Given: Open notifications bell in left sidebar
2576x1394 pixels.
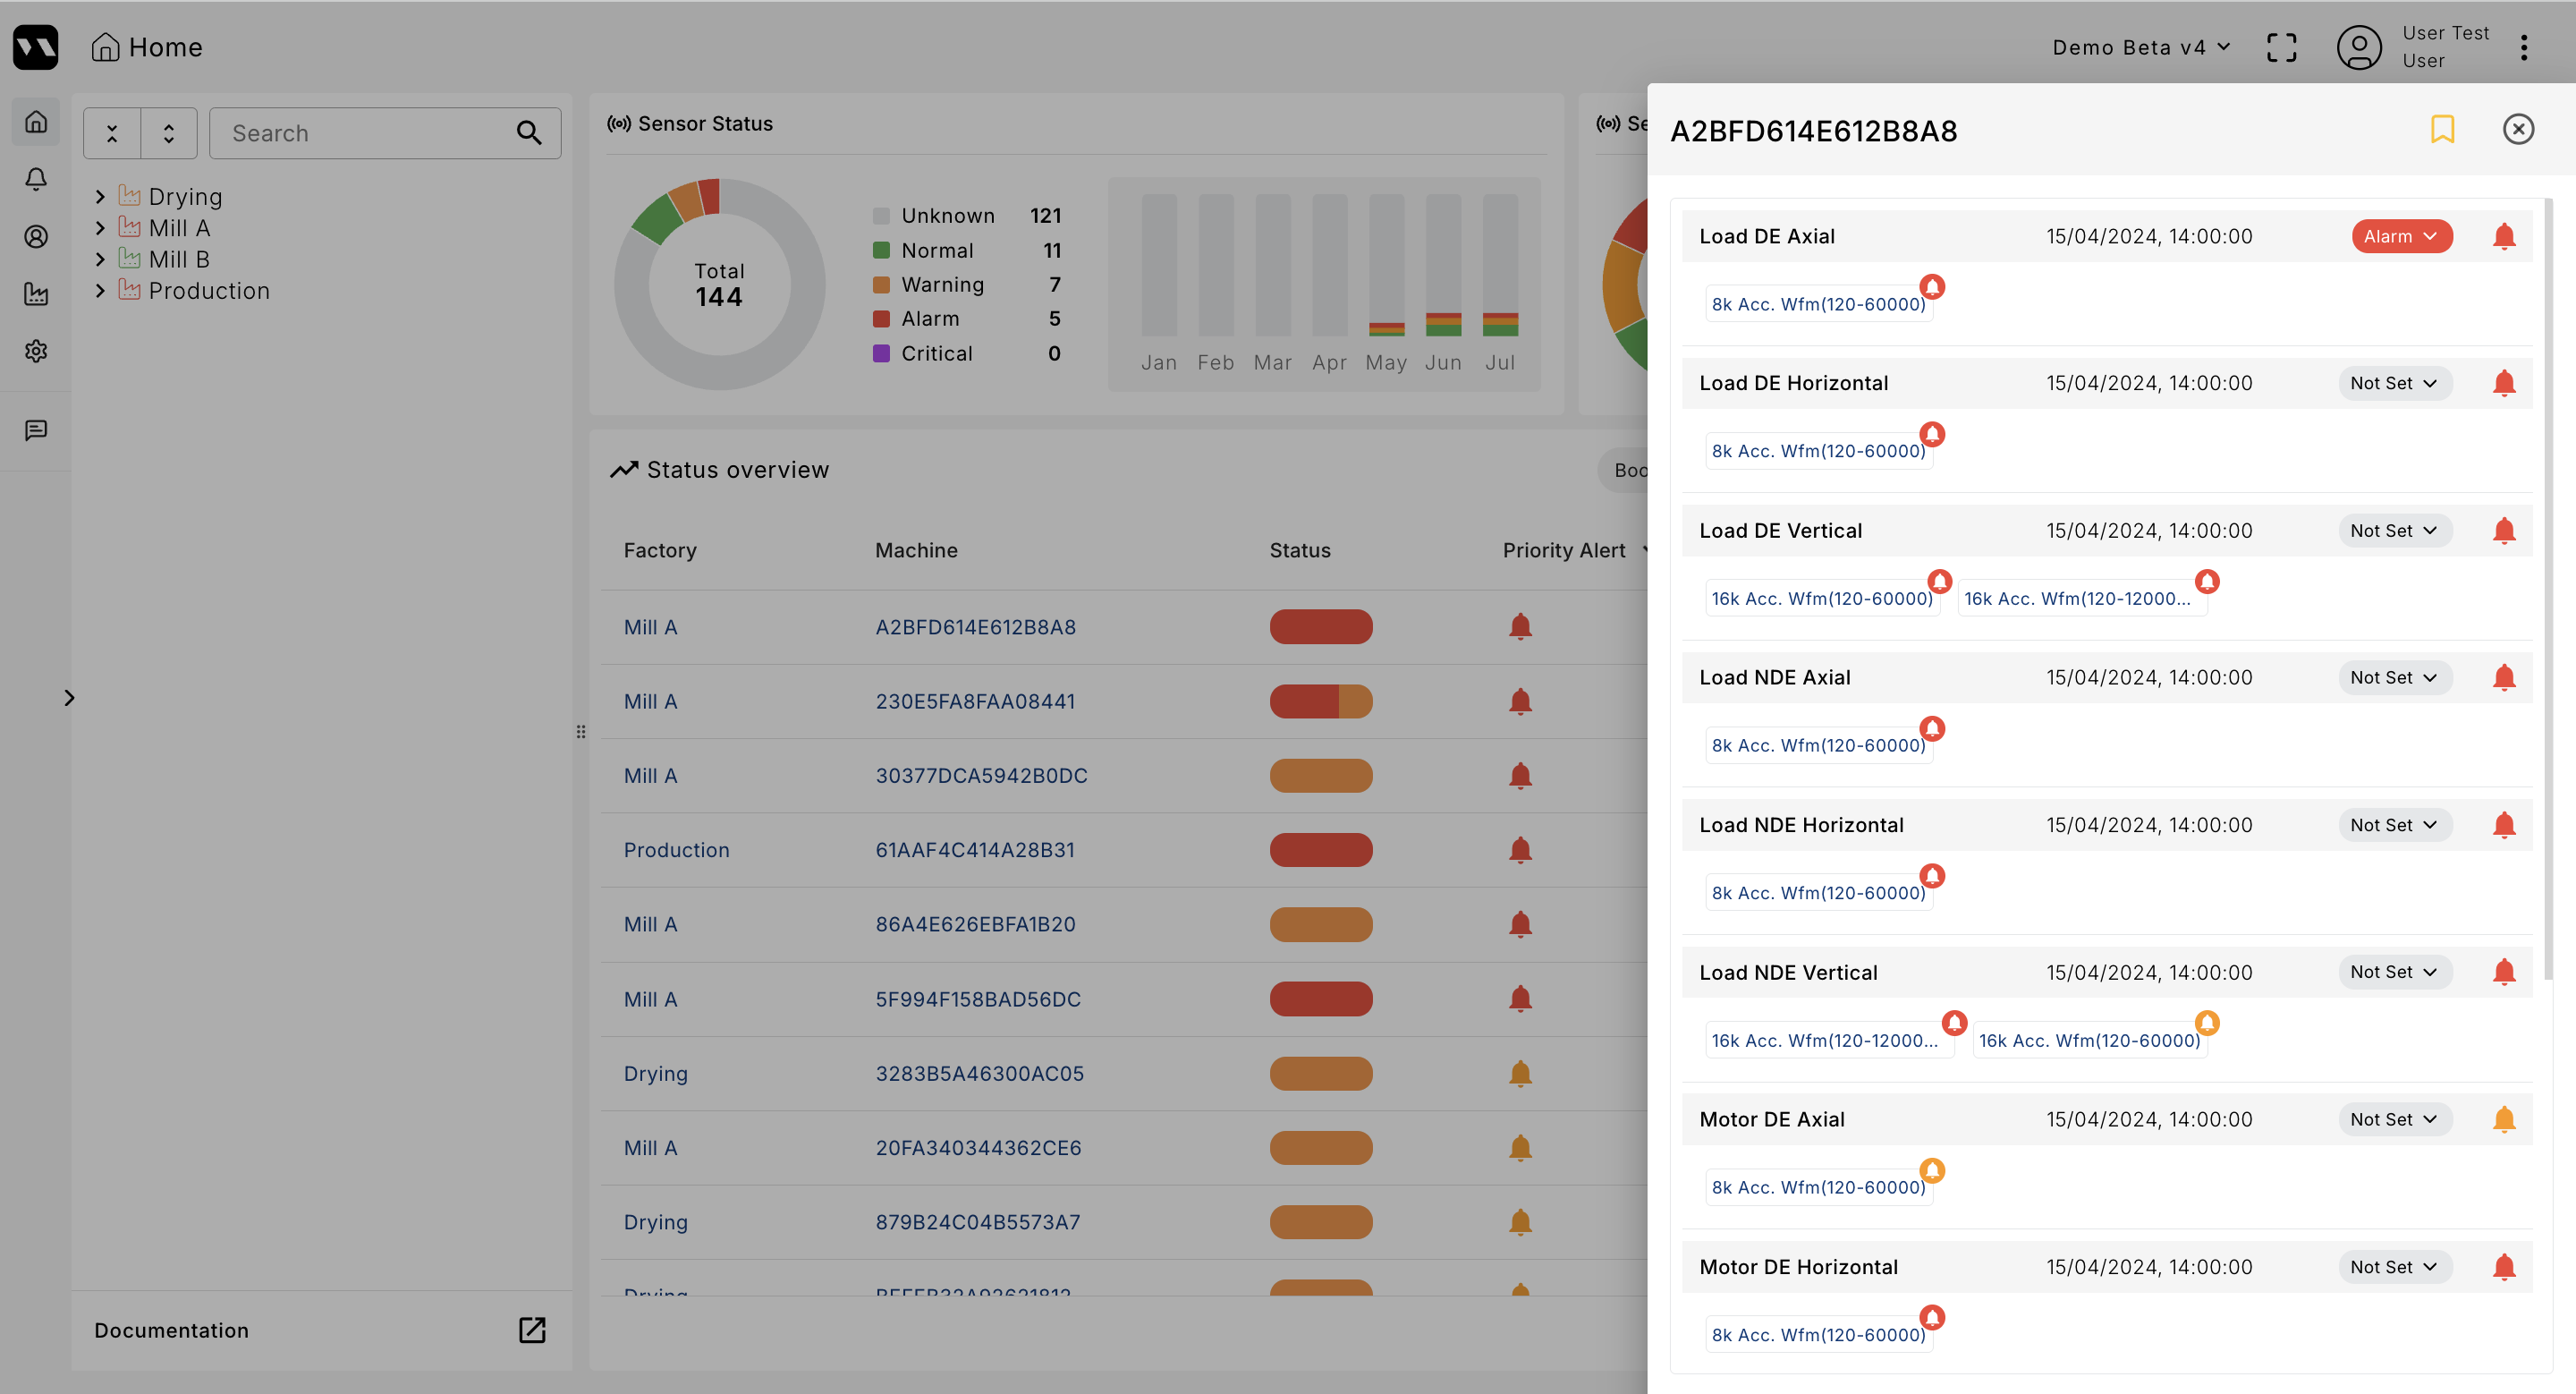Looking at the screenshot, I should click(x=36, y=179).
